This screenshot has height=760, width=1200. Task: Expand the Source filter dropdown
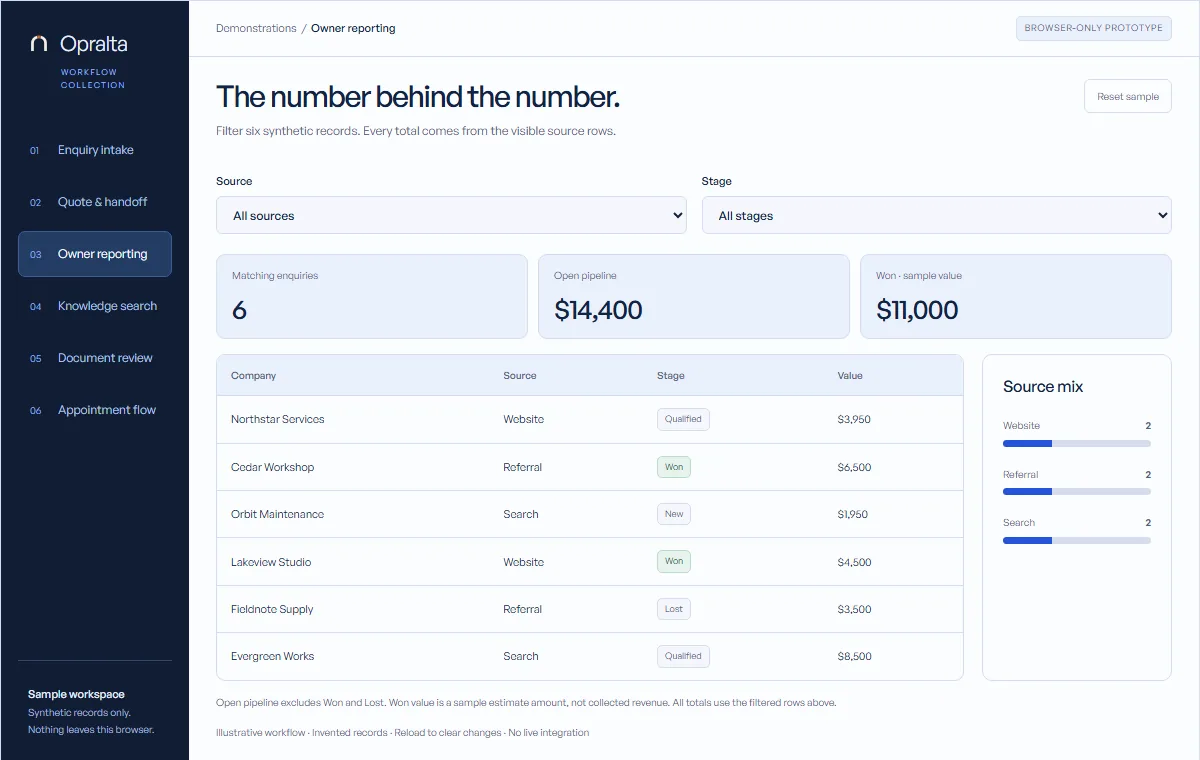tap(451, 215)
